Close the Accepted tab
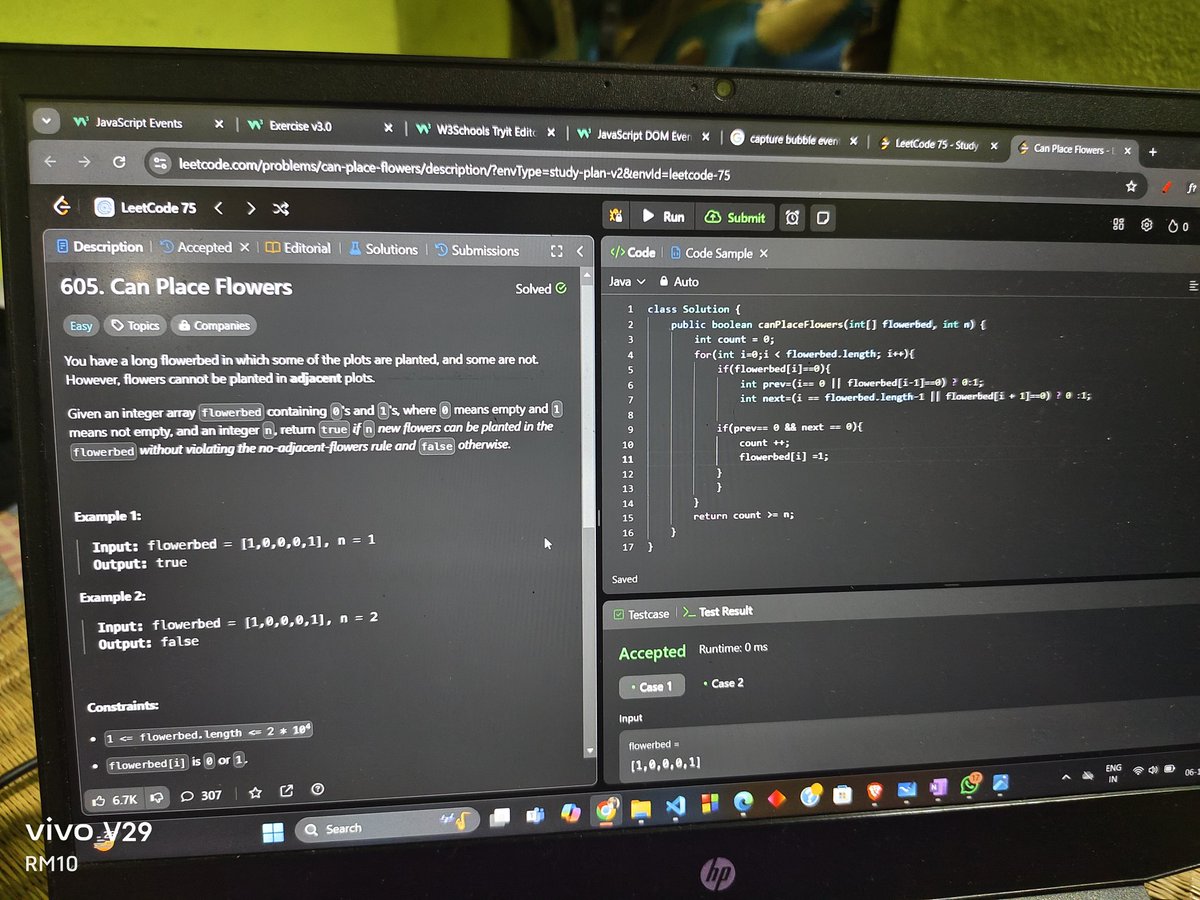This screenshot has height=900, width=1200. 243,247
